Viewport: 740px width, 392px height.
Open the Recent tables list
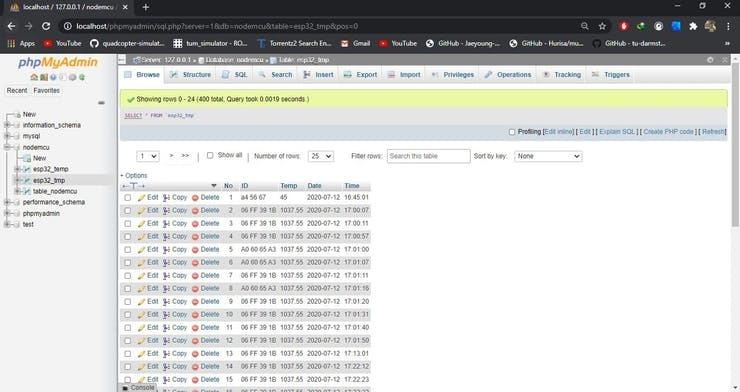pos(17,90)
